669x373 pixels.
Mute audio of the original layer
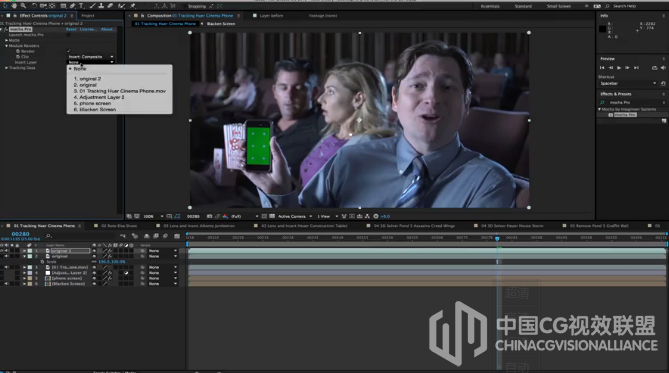point(6,256)
